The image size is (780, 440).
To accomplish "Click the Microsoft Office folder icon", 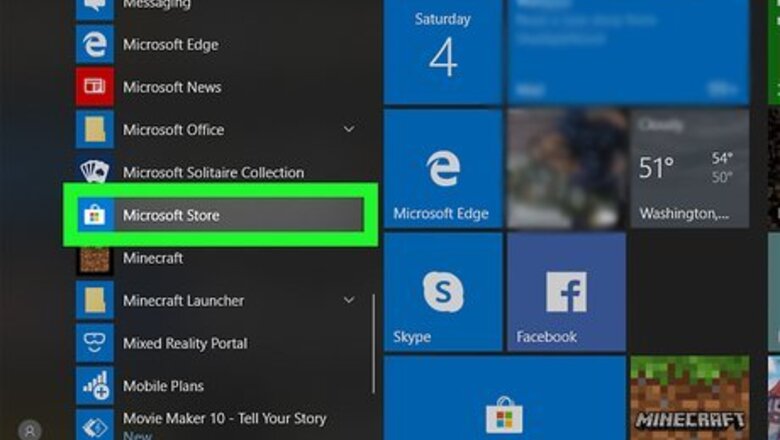I will (x=95, y=130).
